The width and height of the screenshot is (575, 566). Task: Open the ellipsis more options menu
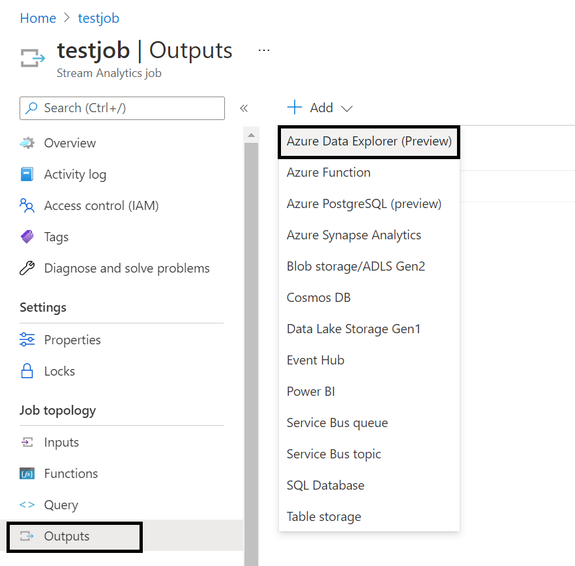coord(264,50)
